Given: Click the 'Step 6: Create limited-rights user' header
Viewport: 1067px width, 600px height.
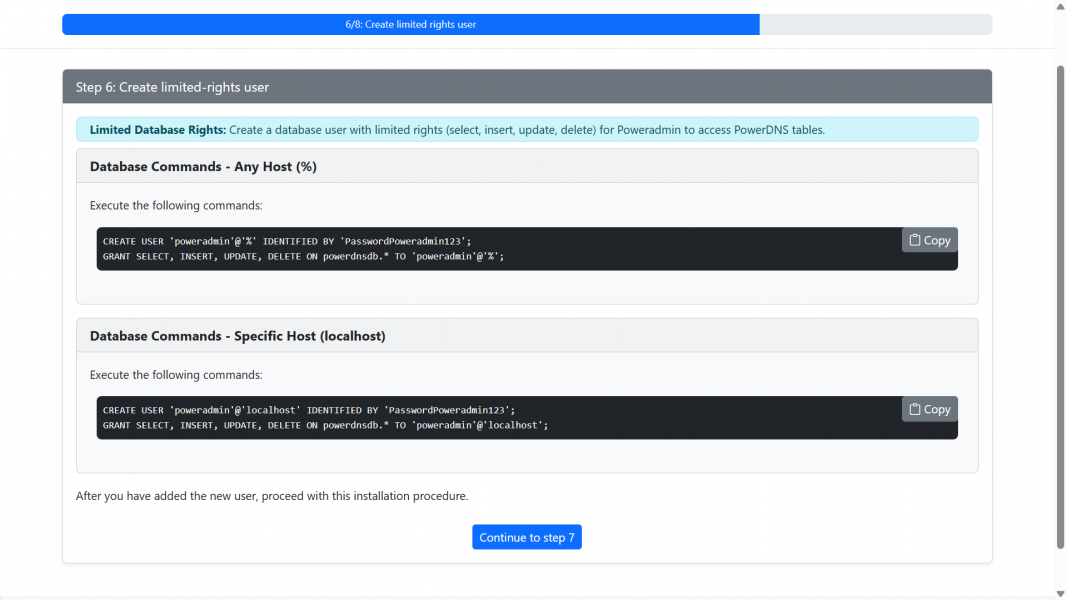Looking at the screenshot, I should [x=172, y=87].
